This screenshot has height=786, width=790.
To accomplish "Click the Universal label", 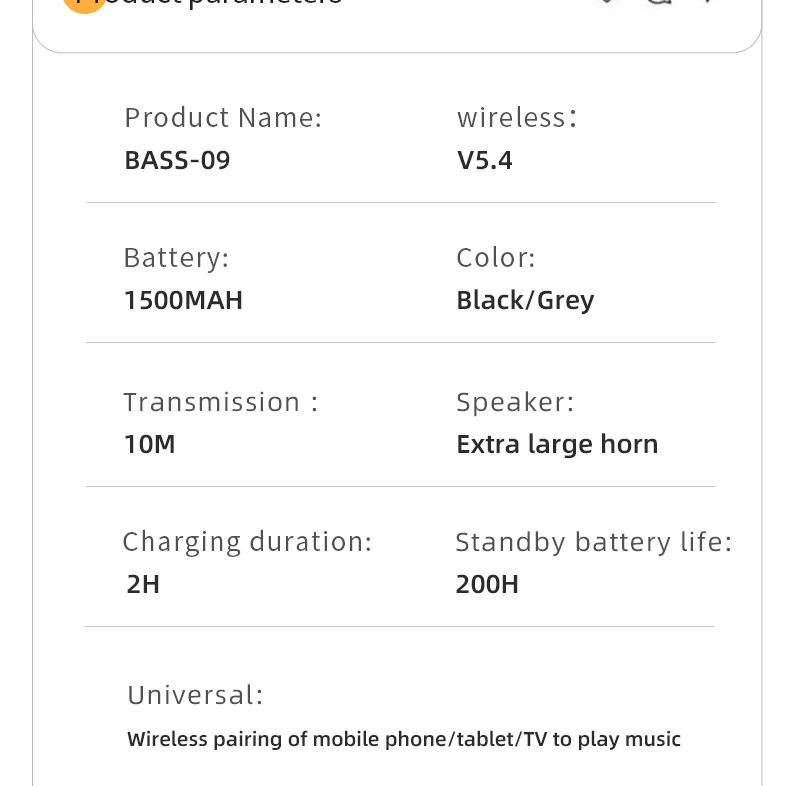I will click(195, 695).
